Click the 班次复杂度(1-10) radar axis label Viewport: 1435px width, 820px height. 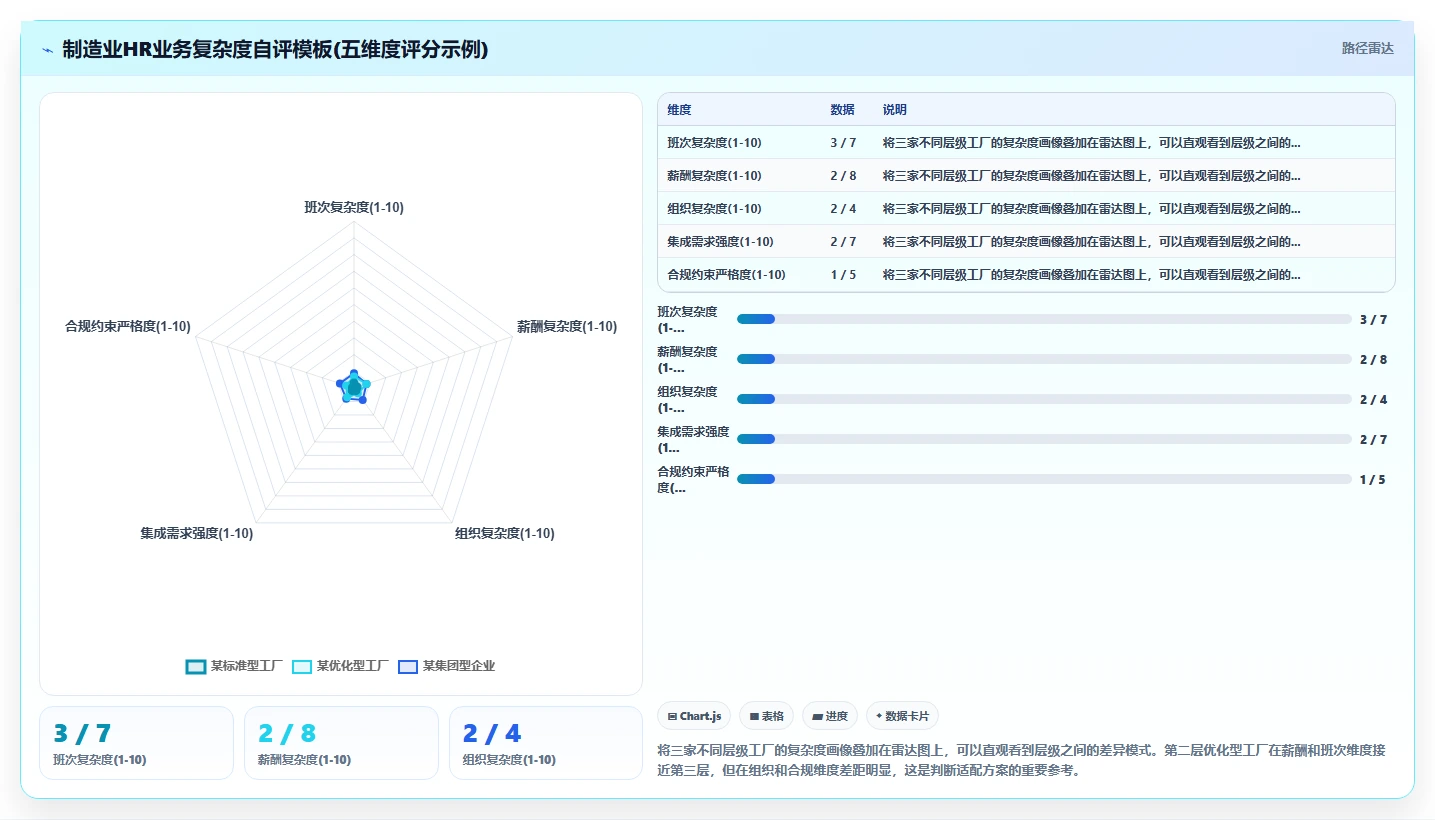coord(354,208)
